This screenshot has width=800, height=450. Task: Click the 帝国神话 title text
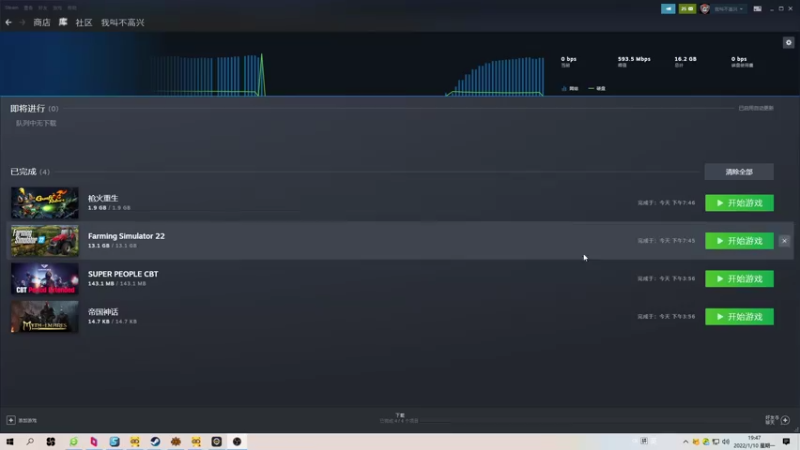(103, 312)
